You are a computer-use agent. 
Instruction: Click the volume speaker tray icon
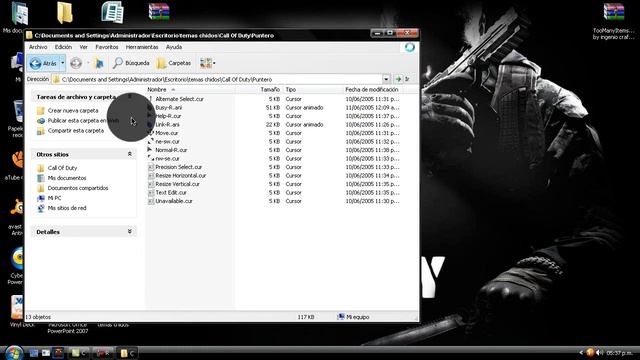[x=599, y=353]
